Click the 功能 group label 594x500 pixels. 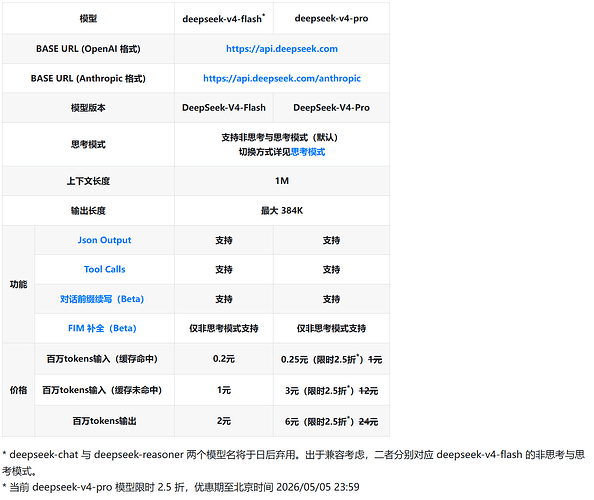(x=19, y=284)
